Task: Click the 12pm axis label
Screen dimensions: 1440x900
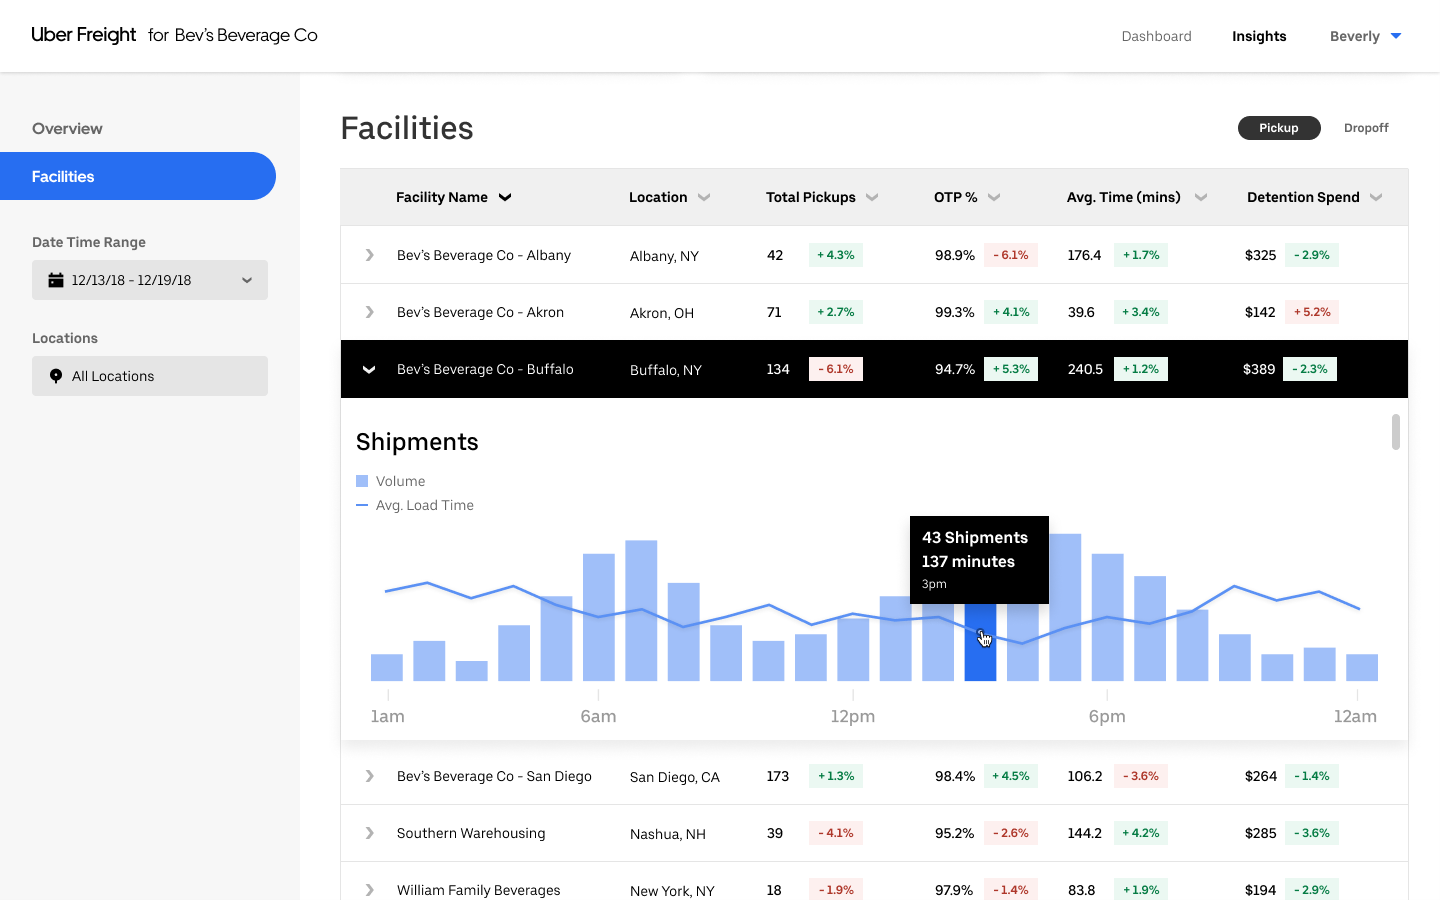Action: tap(853, 716)
